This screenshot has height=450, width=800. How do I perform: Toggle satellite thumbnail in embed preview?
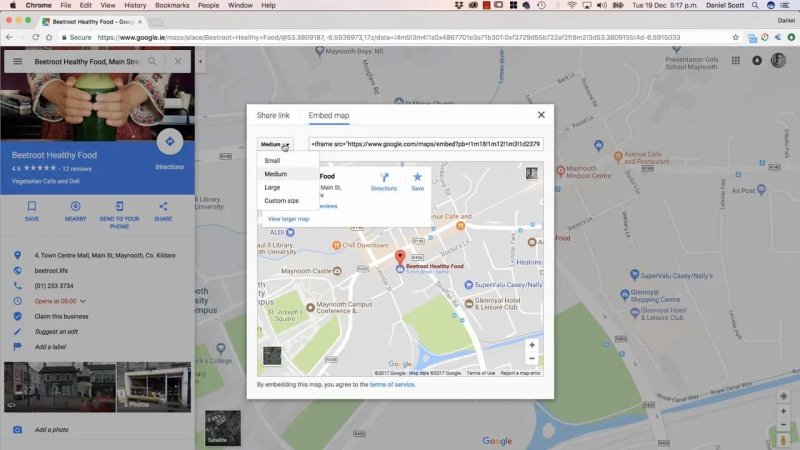click(x=272, y=356)
